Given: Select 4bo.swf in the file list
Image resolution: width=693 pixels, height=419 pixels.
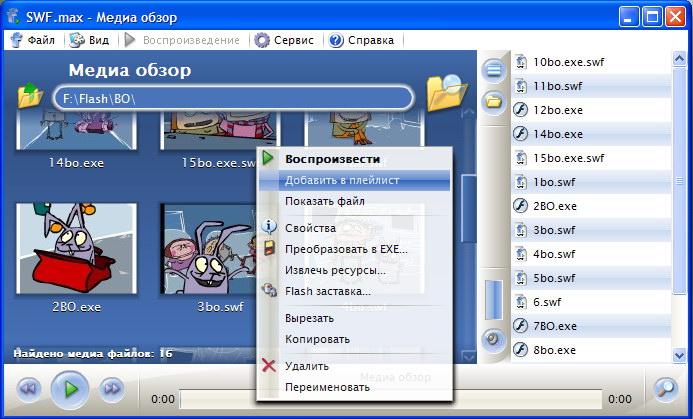Looking at the screenshot, I should point(591,254).
